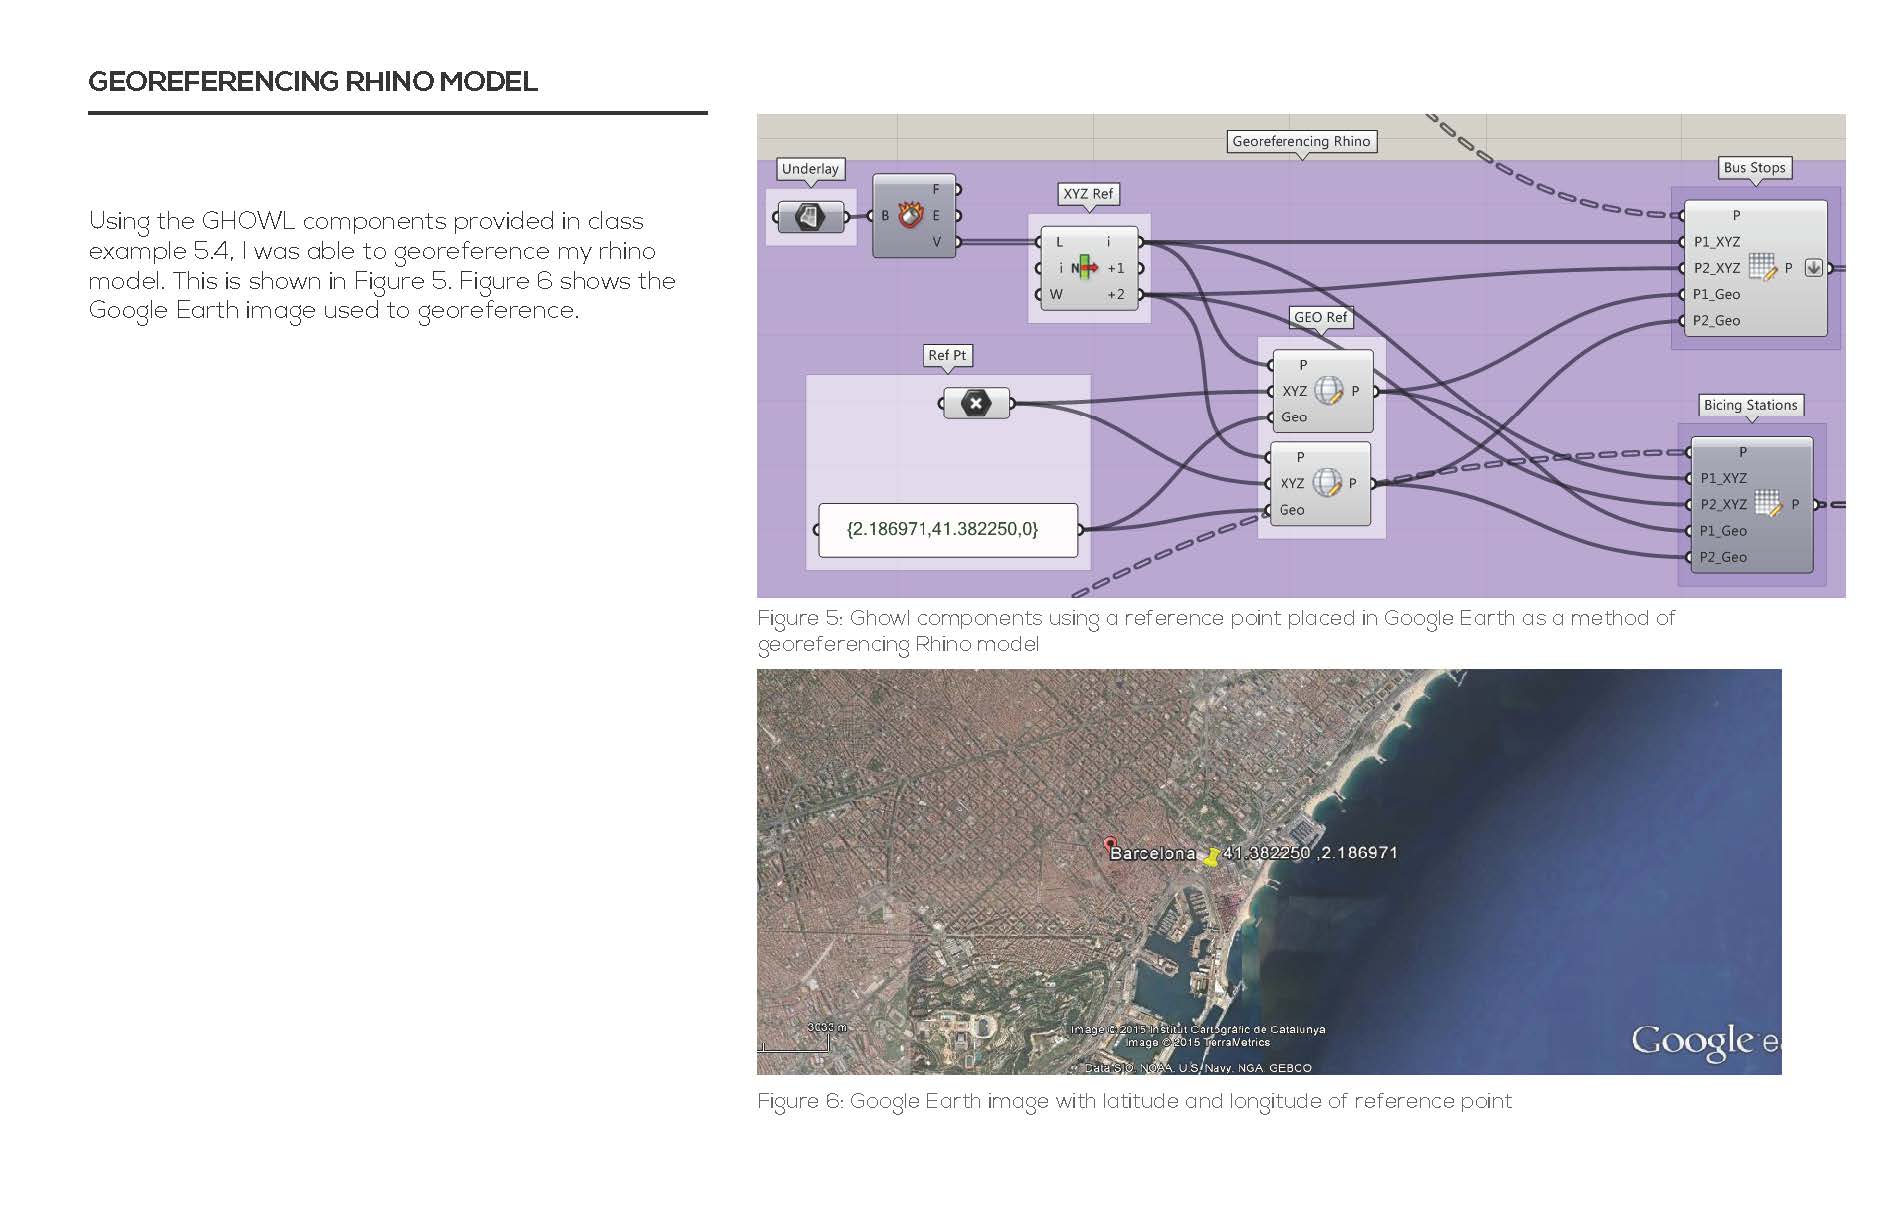Image resolution: width=1887 pixels, height=1221 pixels.
Task: Click the yellow pushpin on the satellite map
Action: [x=1213, y=855]
